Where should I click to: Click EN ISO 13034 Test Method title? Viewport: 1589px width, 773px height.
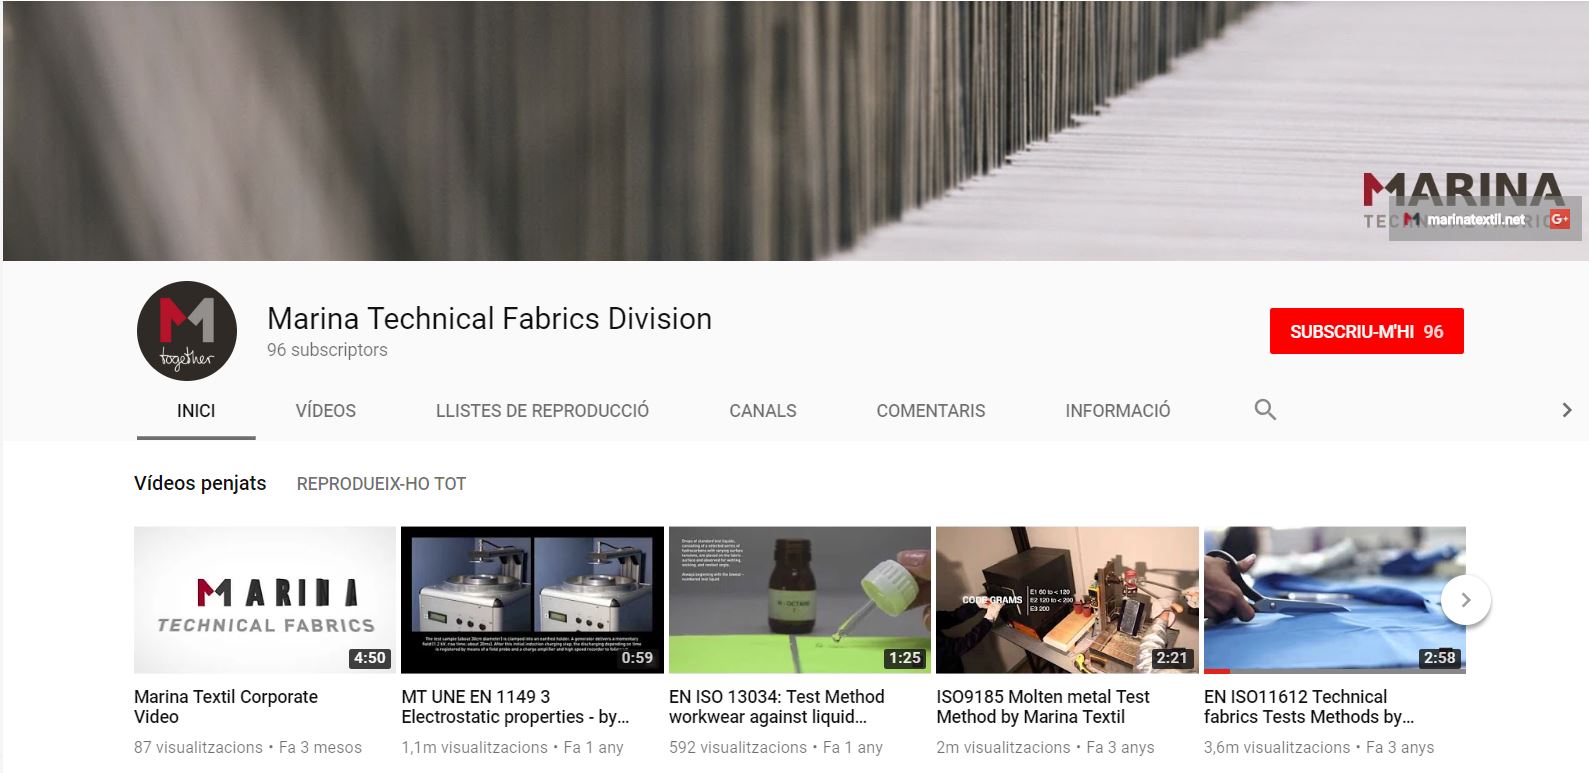point(777,707)
